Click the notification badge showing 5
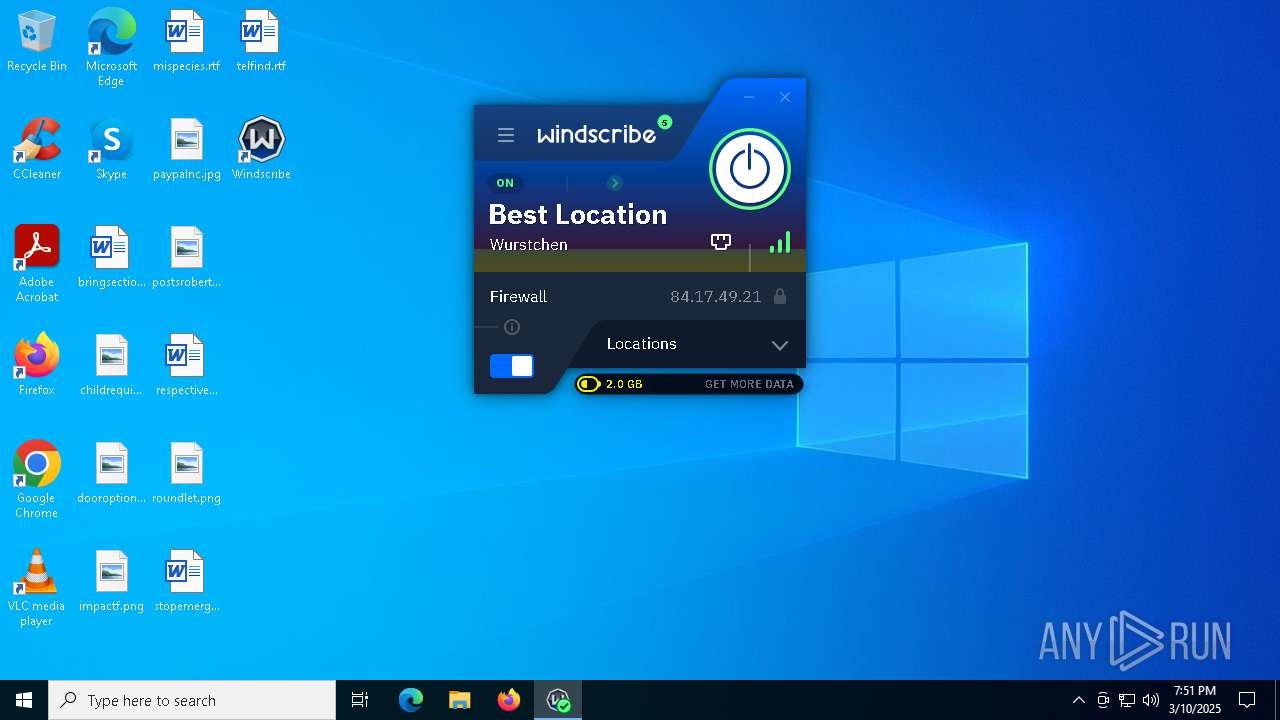Viewport: 1280px width, 720px height. (665, 122)
